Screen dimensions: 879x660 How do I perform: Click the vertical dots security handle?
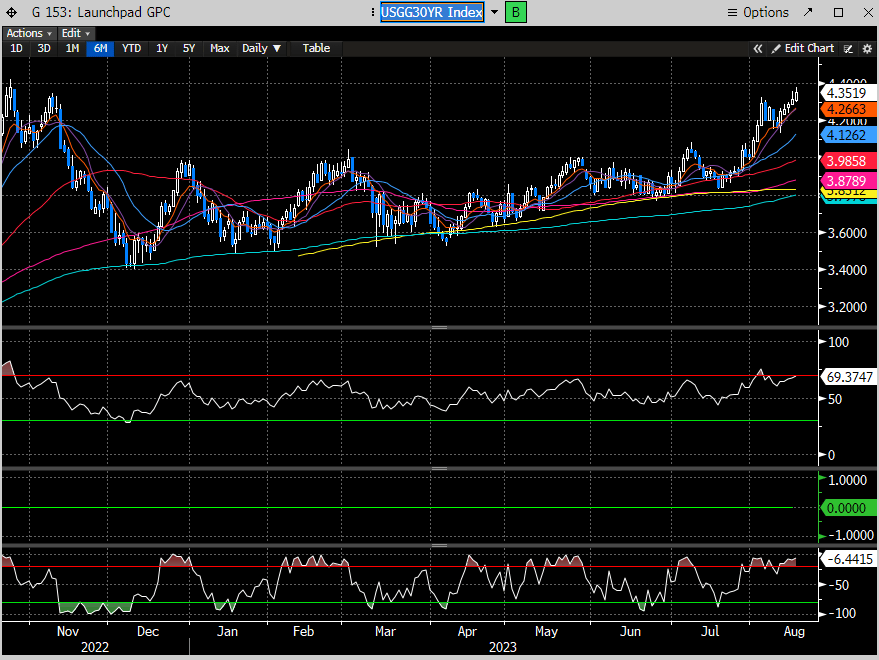click(371, 12)
